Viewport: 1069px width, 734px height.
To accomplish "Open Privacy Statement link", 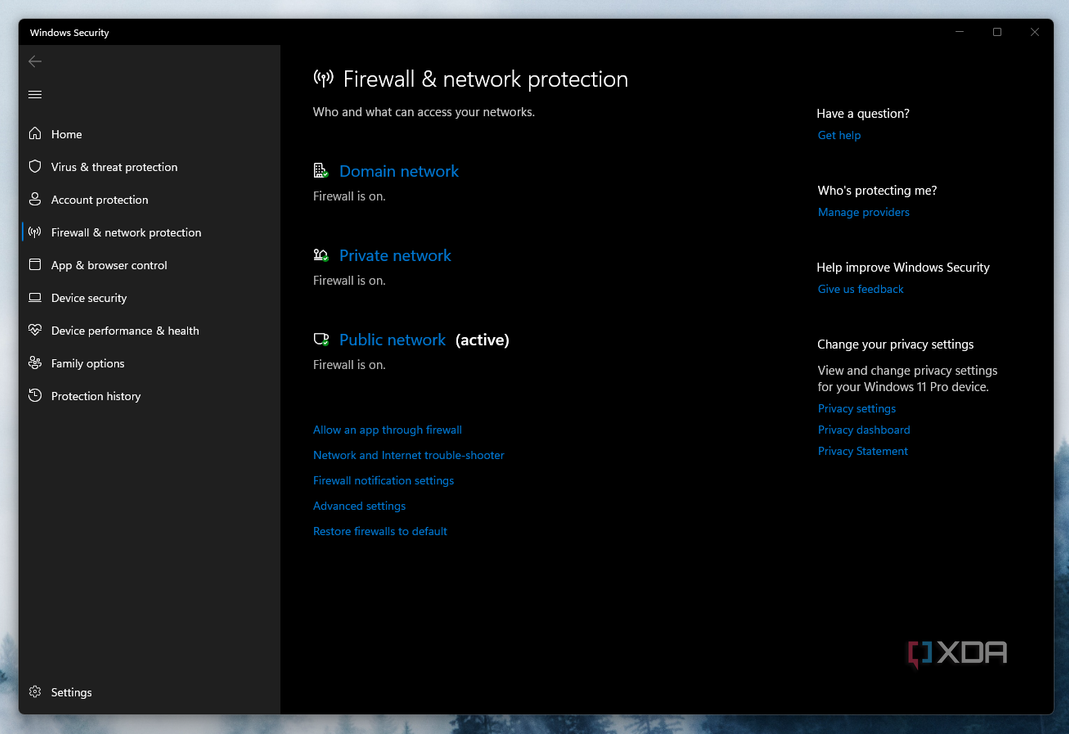I will click(x=862, y=450).
